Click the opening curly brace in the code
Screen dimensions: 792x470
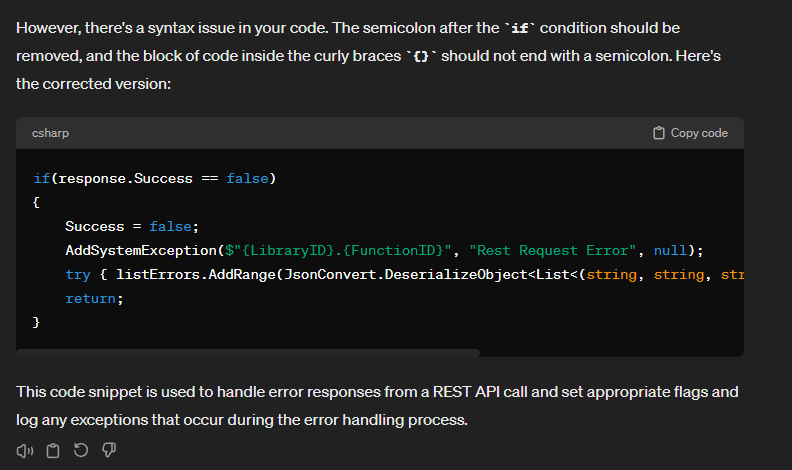(x=37, y=202)
